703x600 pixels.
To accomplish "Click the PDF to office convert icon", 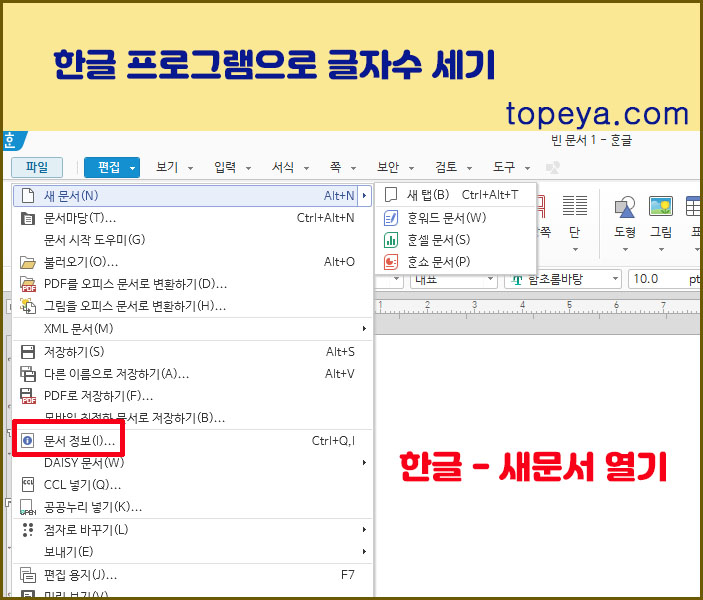I will [28, 284].
